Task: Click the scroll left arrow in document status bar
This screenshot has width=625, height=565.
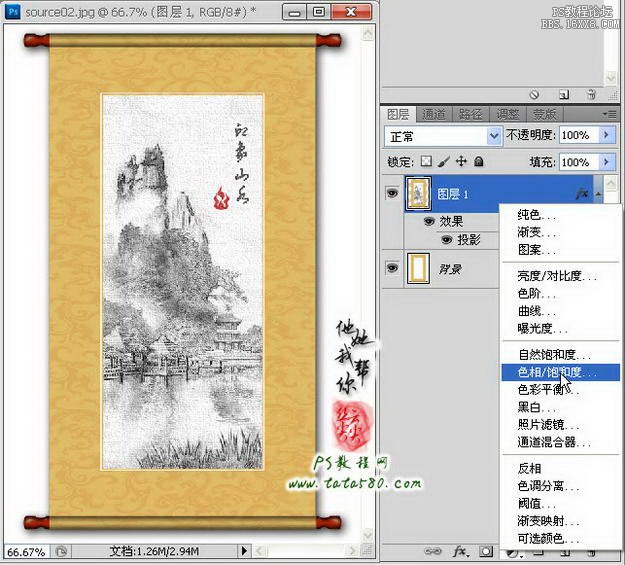Action: [259, 551]
